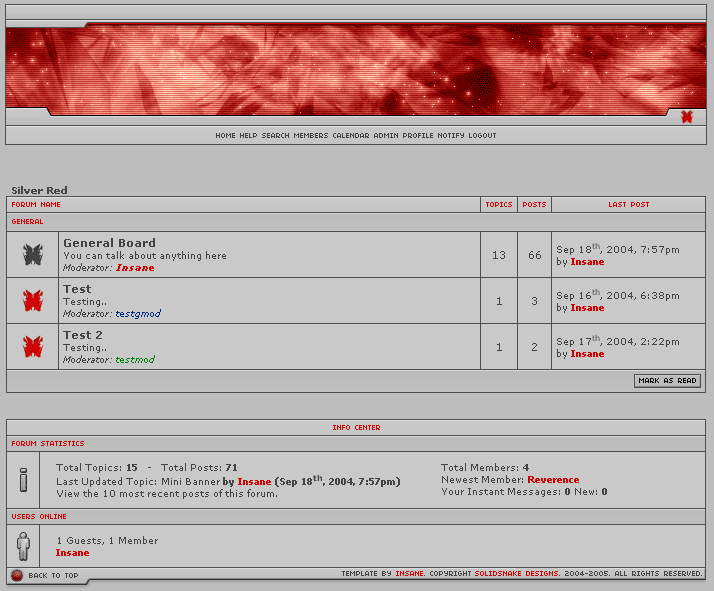Click the Last Post column header
This screenshot has height=591, width=714.
pos(628,205)
